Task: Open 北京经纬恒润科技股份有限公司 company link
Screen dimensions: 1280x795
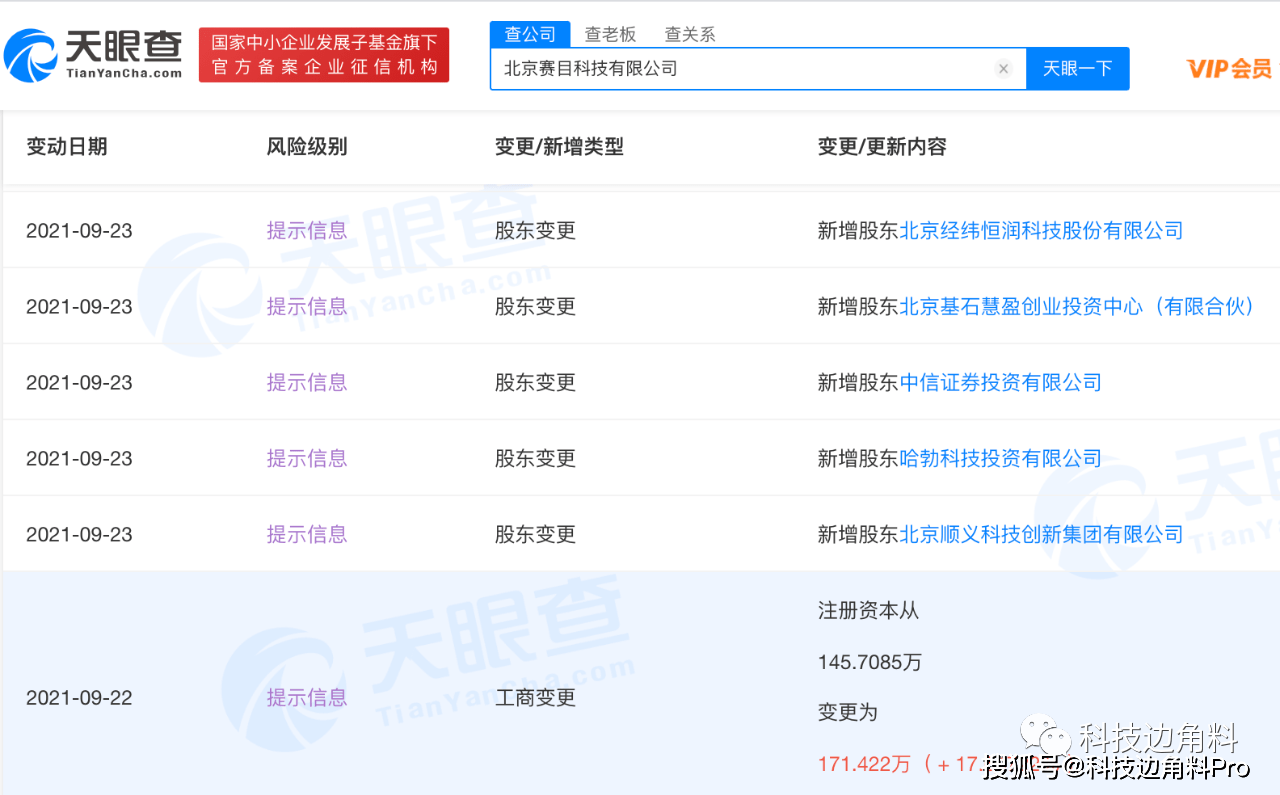Action: coord(1041,231)
